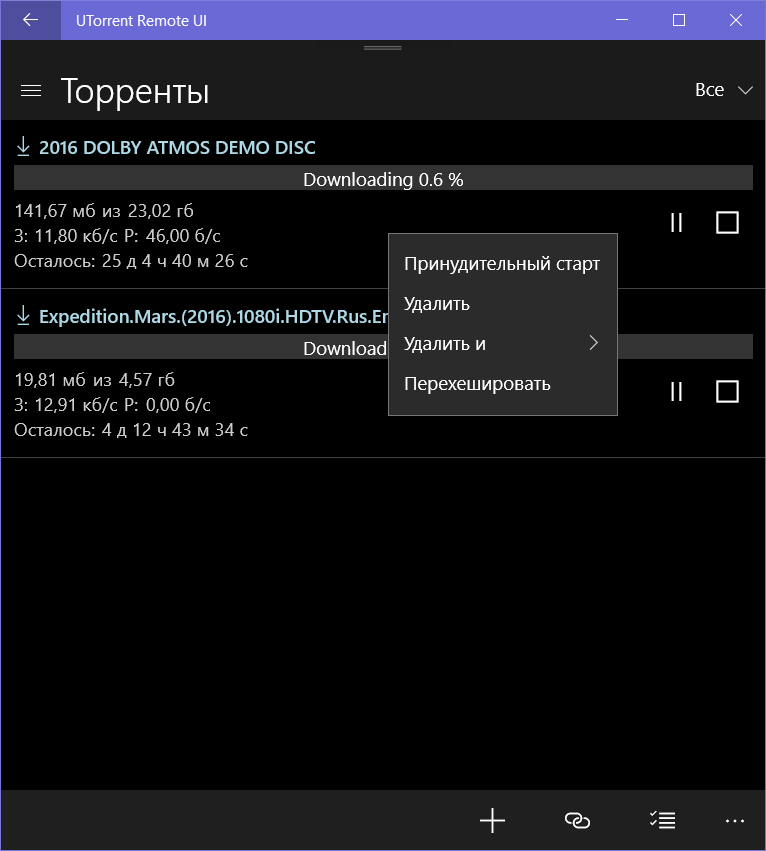Click download arrow icon of DOLBY ATMOS torrent
Screen dimensions: 766x851
pyautogui.click(x=23, y=147)
